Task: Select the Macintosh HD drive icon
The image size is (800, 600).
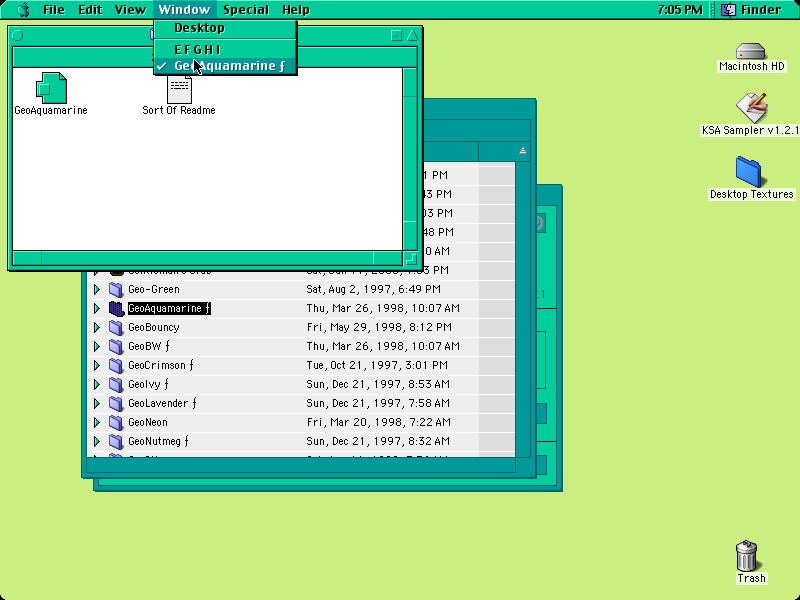Action: click(751, 51)
